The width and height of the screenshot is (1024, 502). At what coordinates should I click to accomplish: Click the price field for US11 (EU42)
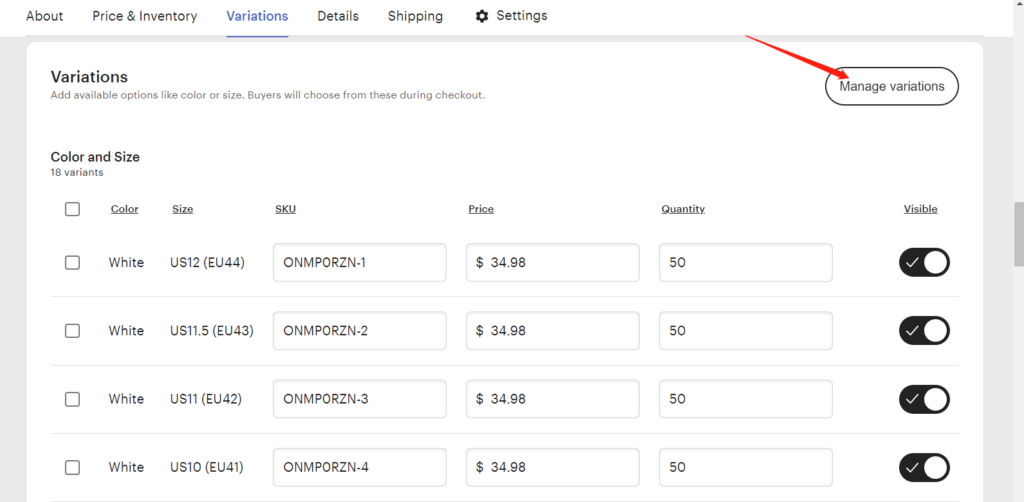552,399
